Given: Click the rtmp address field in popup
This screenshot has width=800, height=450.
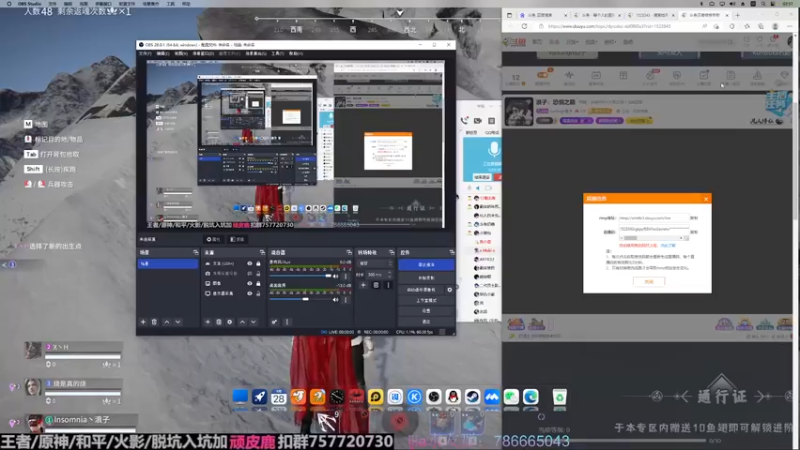Looking at the screenshot, I should (x=653, y=218).
